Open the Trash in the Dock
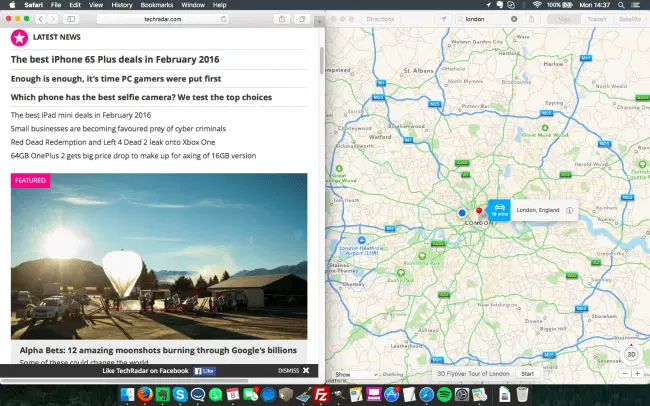Image resolution: width=650 pixels, height=406 pixels. pos(522,394)
